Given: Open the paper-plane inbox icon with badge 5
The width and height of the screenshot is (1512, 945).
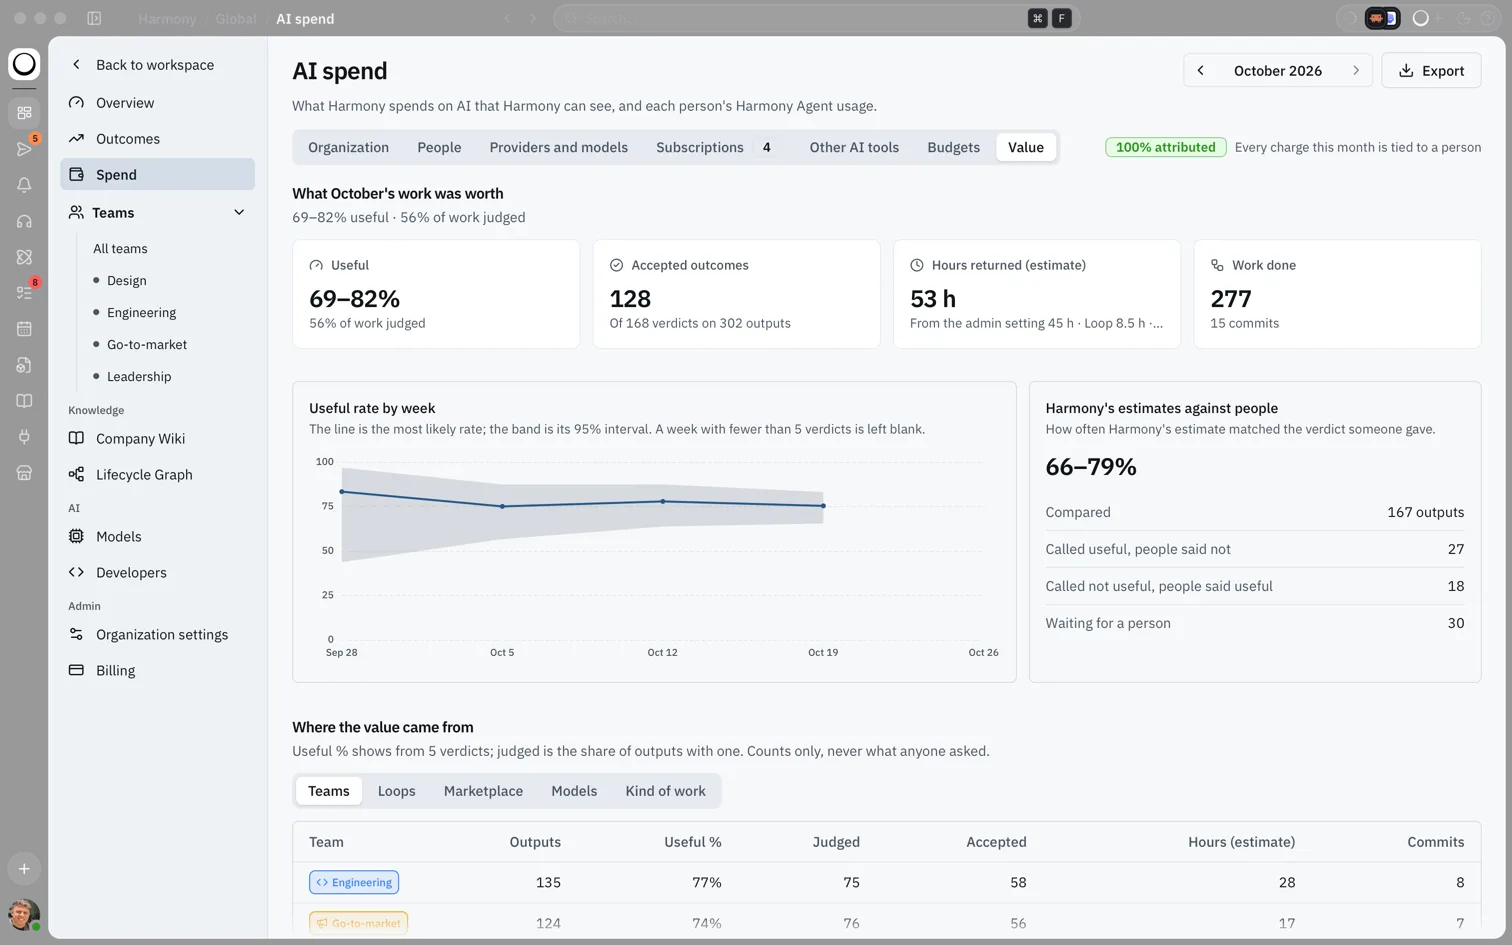Looking at the screenshot, I should (24, 149).
